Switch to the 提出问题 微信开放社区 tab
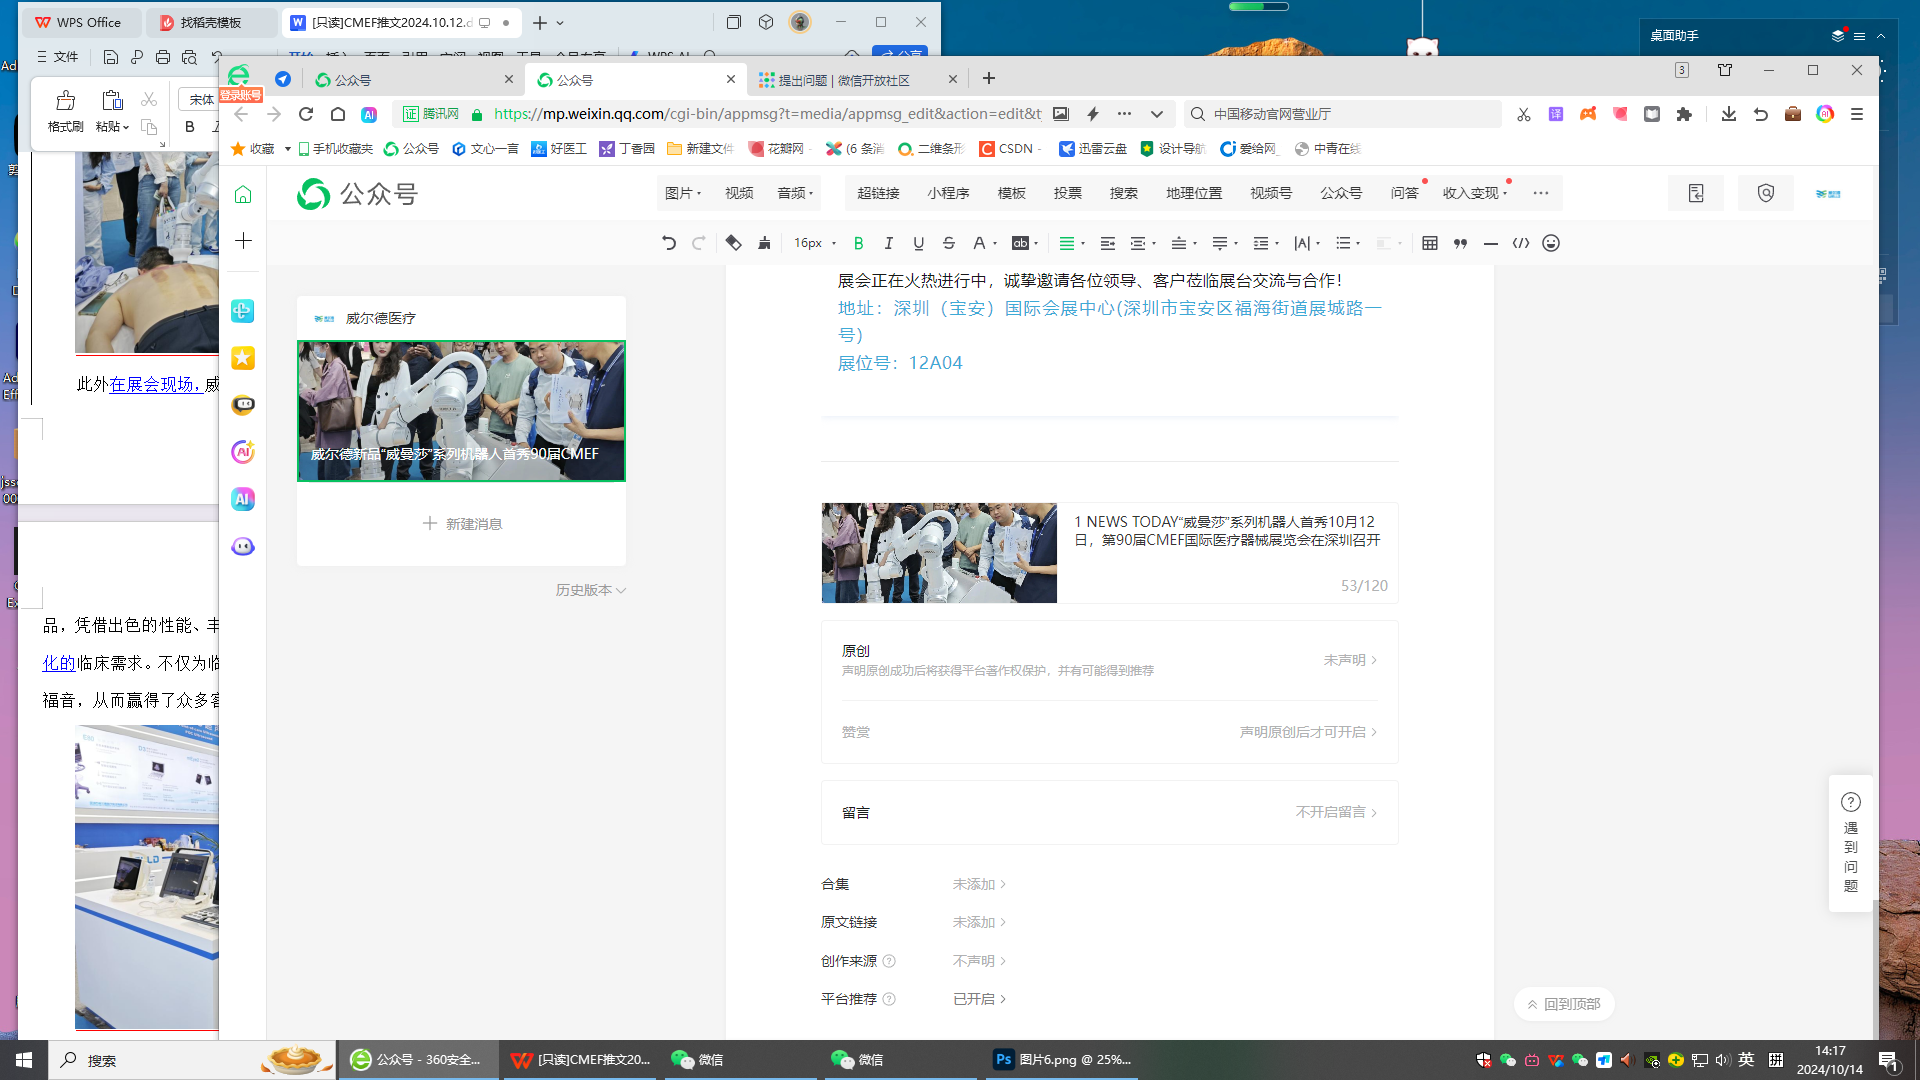The width and height of the screenshot is (1920, 1080). coord(845,80)
